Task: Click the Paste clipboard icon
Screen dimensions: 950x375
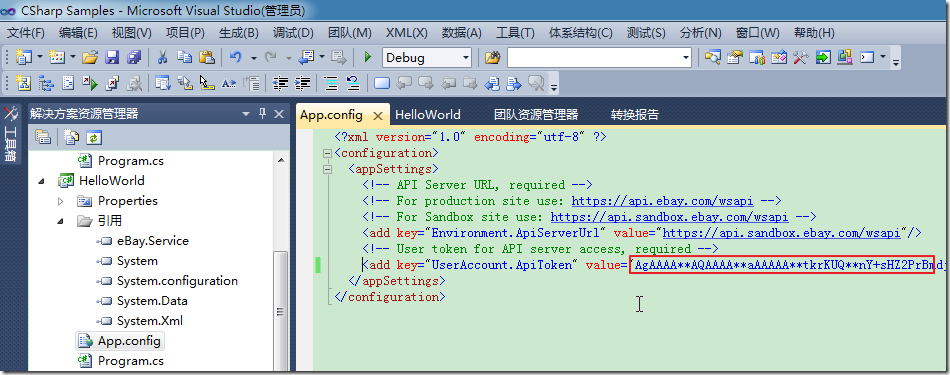Action: tap(207, 58)
